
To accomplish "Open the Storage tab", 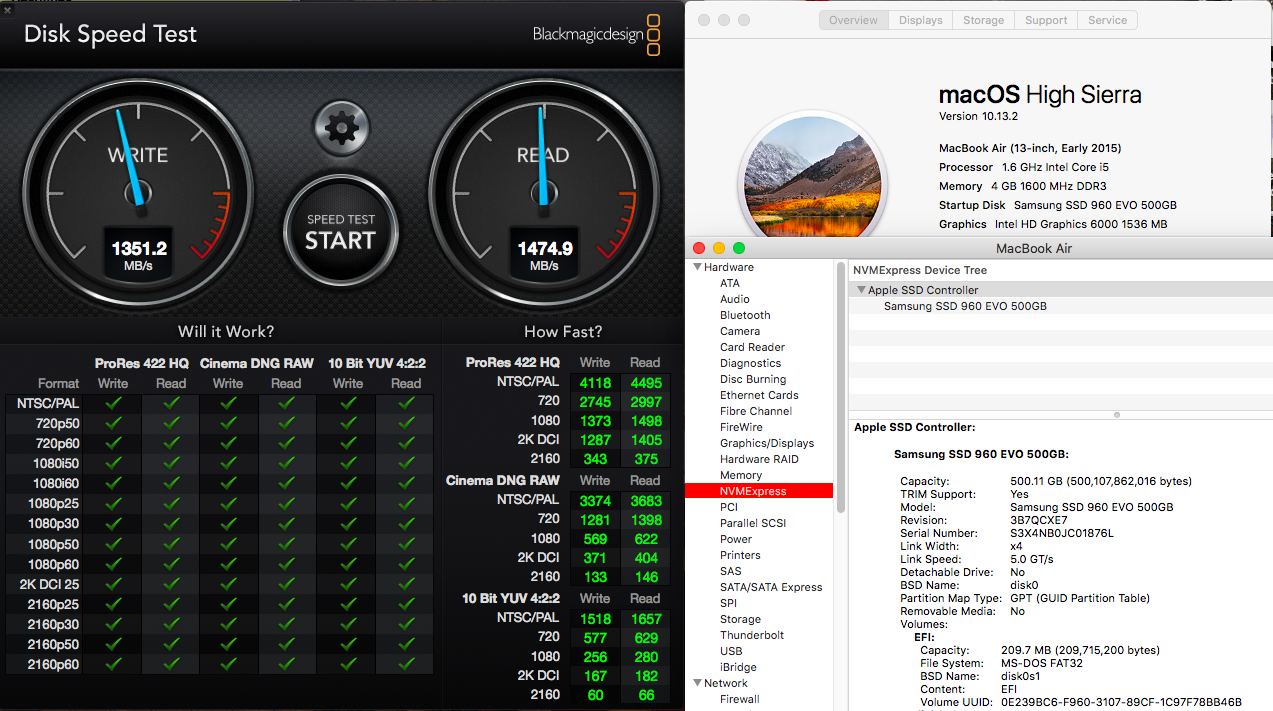I will [983, 20].
